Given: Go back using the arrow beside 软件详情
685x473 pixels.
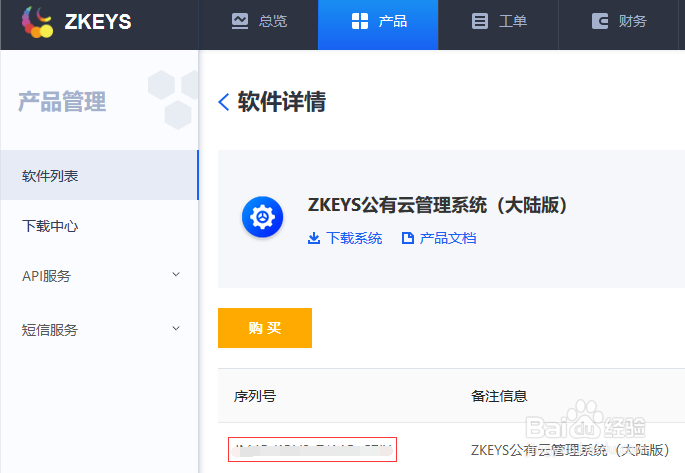Looking at the screenshot, I should [x=224, y=102].
